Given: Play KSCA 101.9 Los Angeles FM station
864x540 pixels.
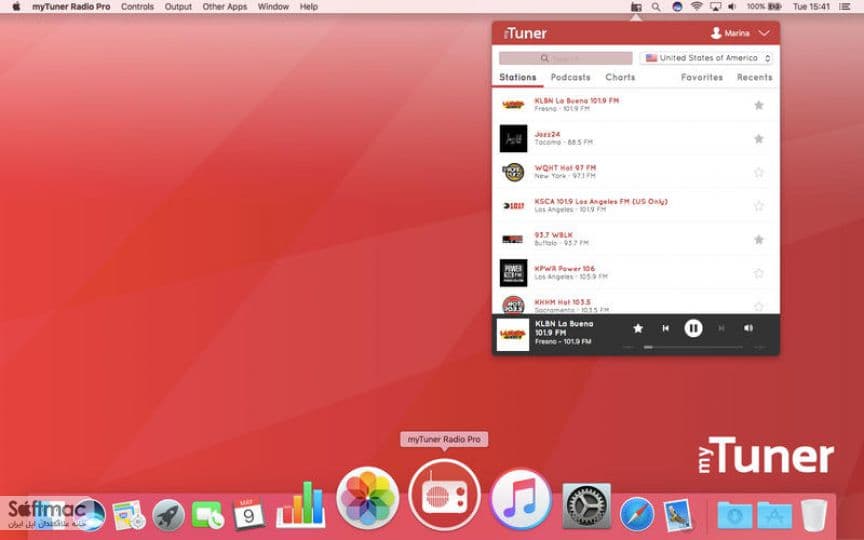Looking at the screenshot, I should tap(635, 206).
